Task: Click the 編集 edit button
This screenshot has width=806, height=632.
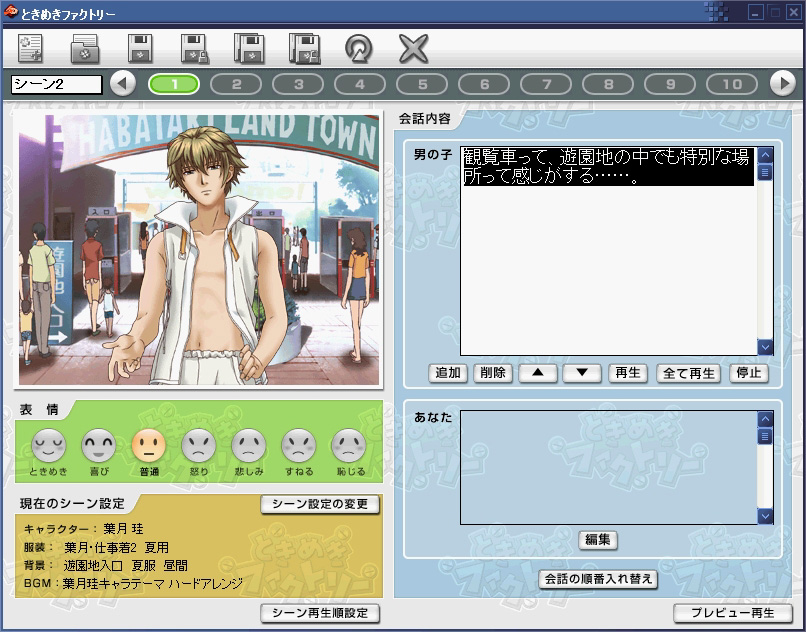Action: (597, 540)
